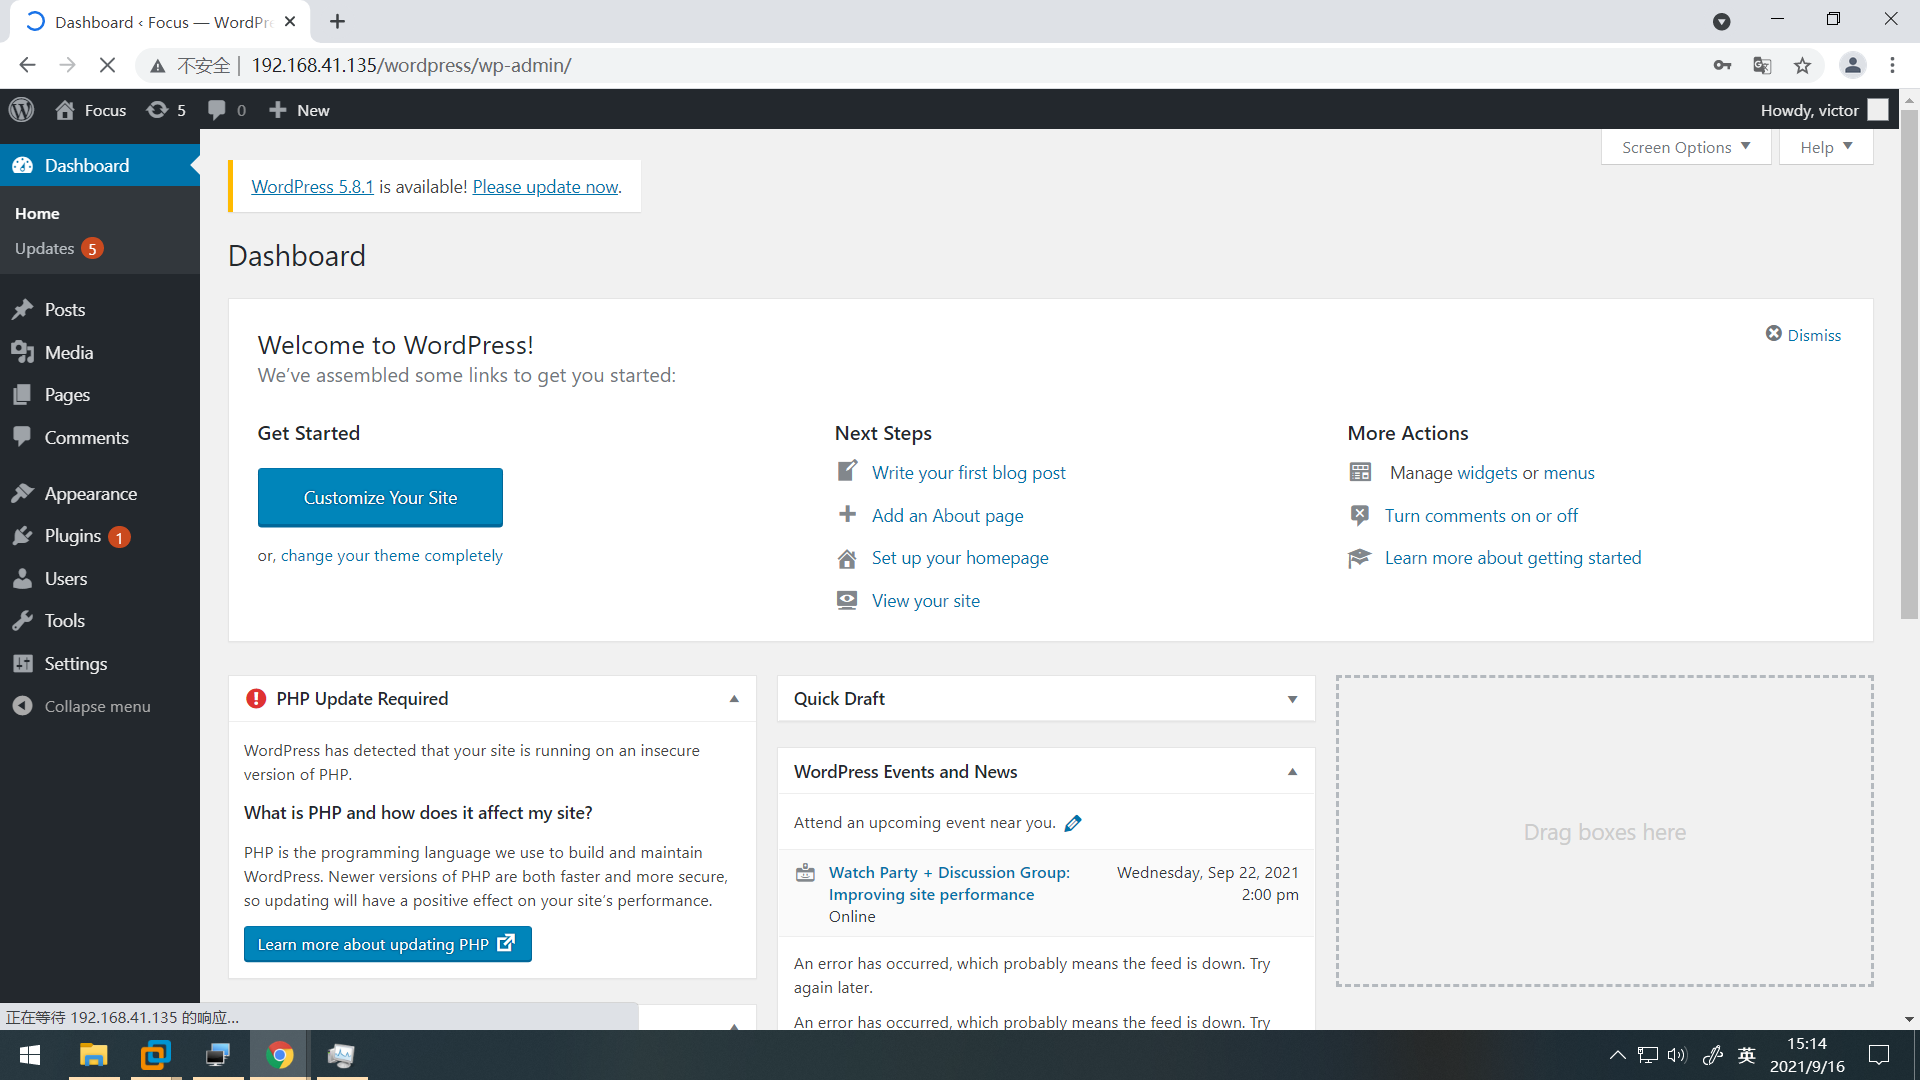Viewport: 1920px width, 1080px height.
Task: Open the Plugins menu item
Action: 72,536
